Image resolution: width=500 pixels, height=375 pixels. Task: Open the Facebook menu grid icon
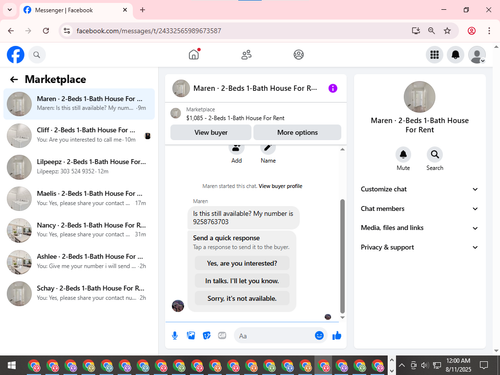point(434,55)
